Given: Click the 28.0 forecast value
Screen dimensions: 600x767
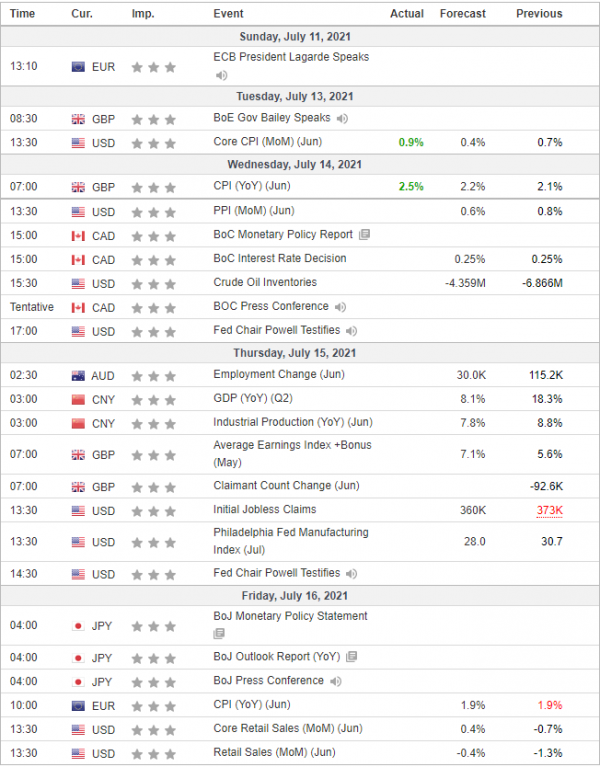Looking at the screenshot, I should click(x=475, y=542).
